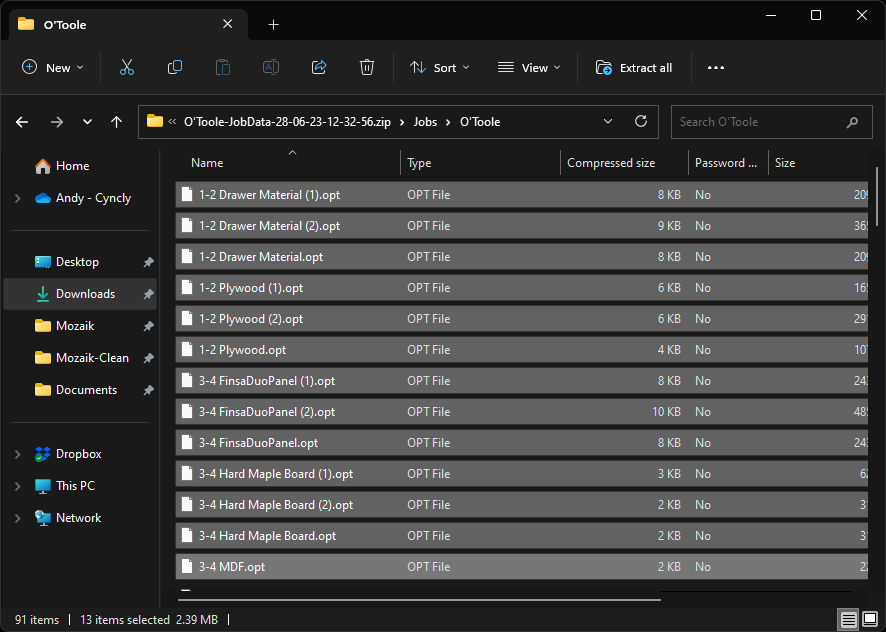Image resolution: width=886 pixels, height=632 pixels.
Task: Switch to details view layout icon
Action: coord(848,620)
